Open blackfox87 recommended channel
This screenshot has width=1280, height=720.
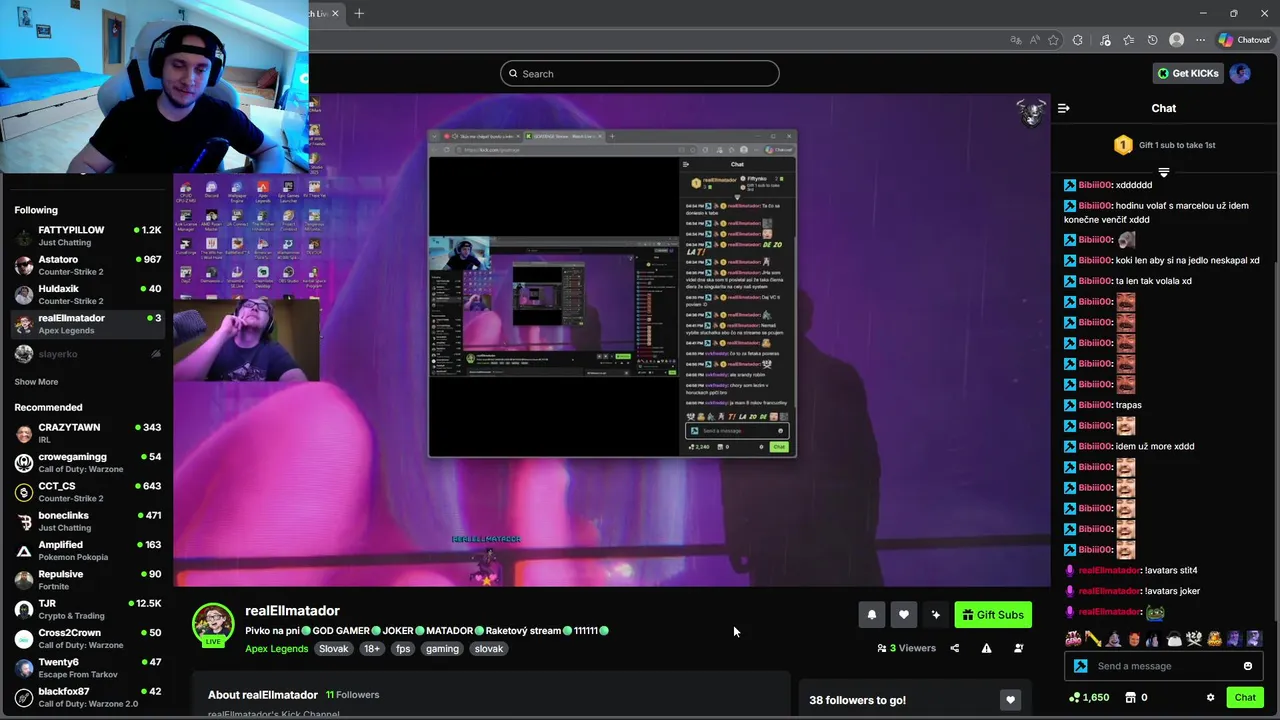87,696
